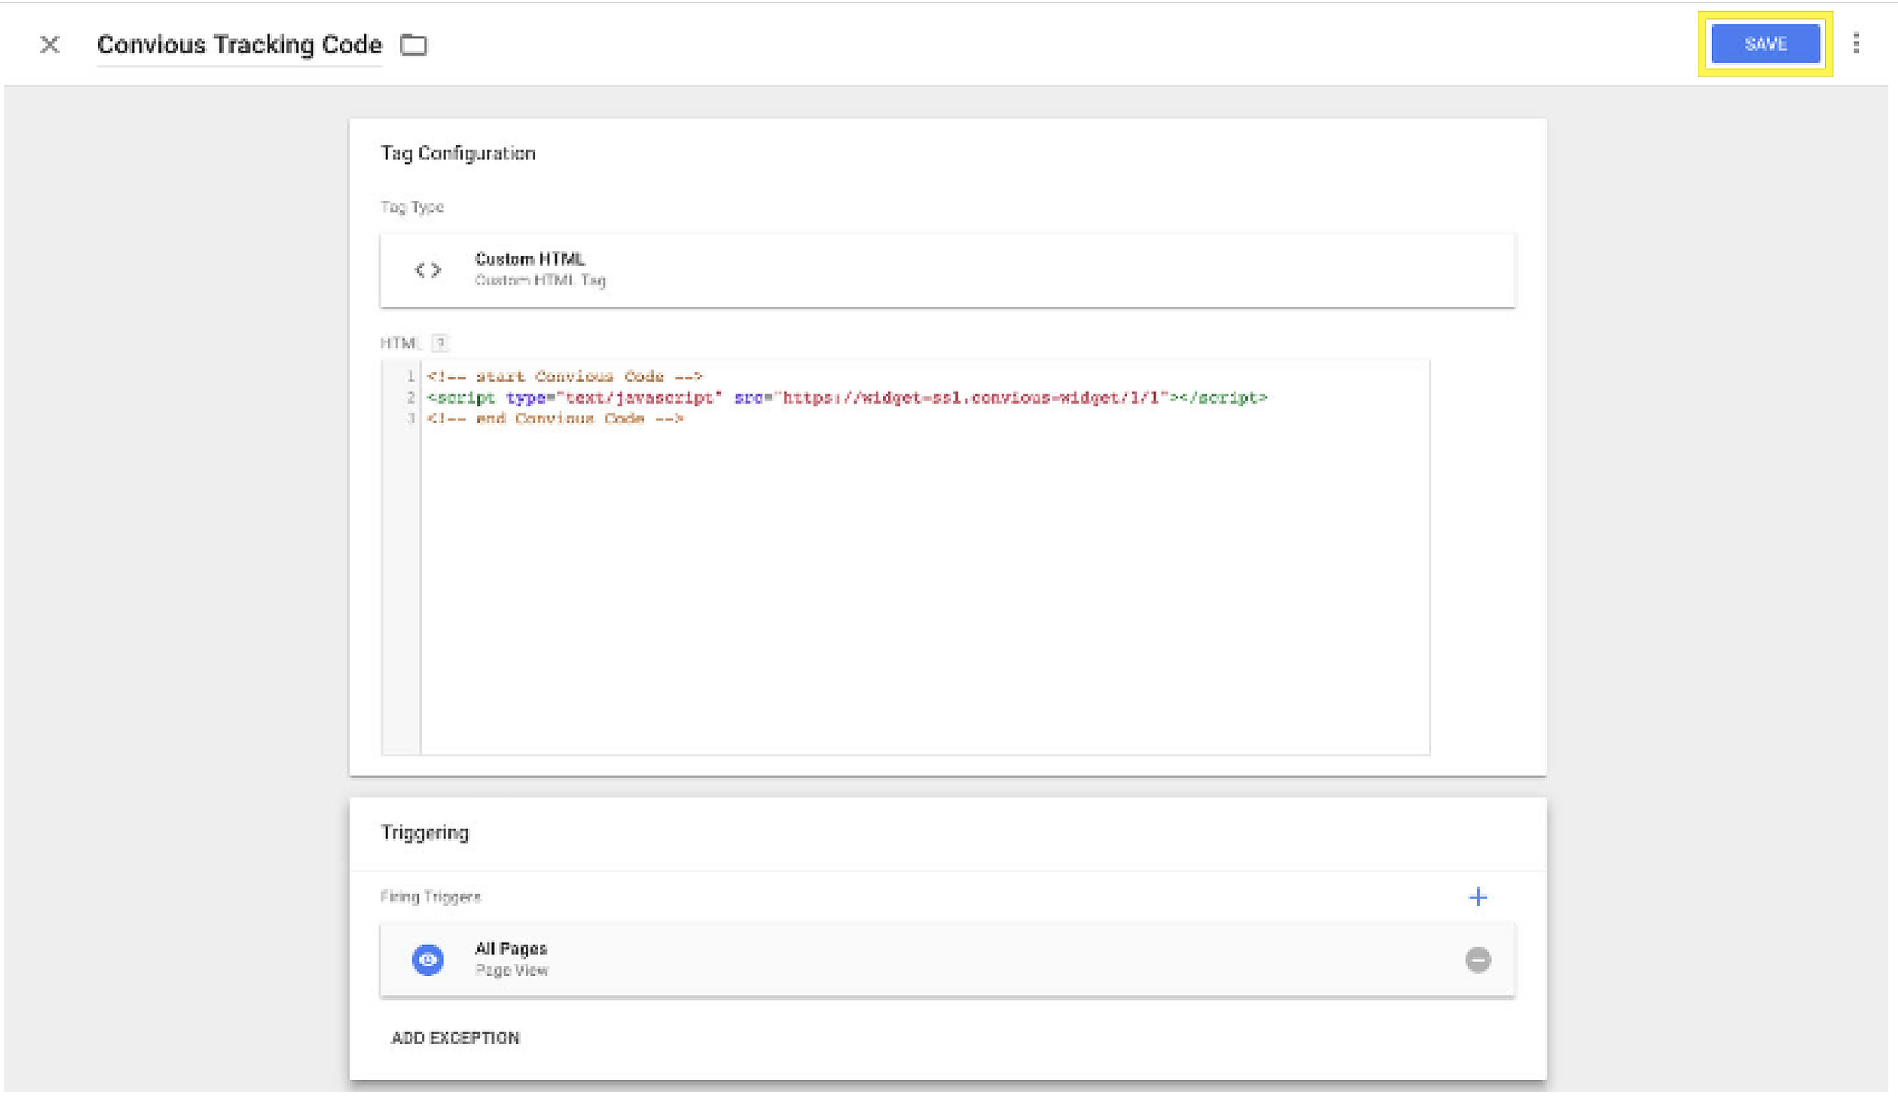Remove the All Pages trigger with the minus icon
This screenshot has width=1898, height=1100.
click(1477, 960)
